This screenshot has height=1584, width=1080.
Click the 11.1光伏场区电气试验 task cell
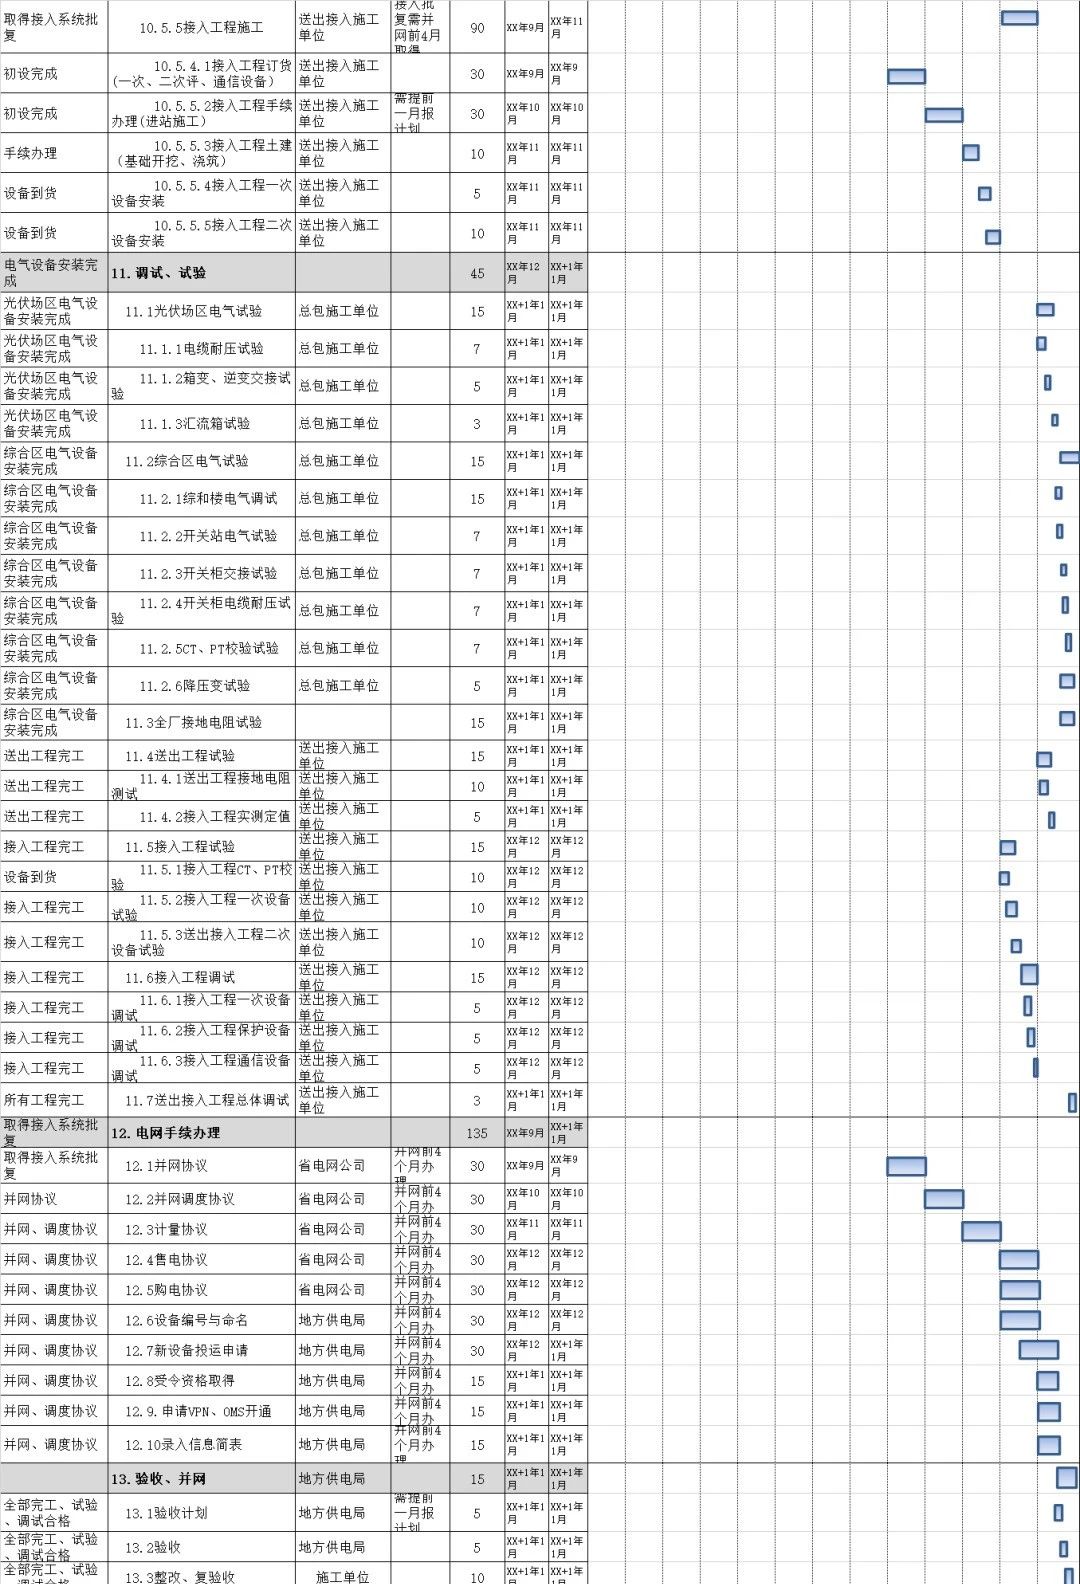tap(201, 311)
